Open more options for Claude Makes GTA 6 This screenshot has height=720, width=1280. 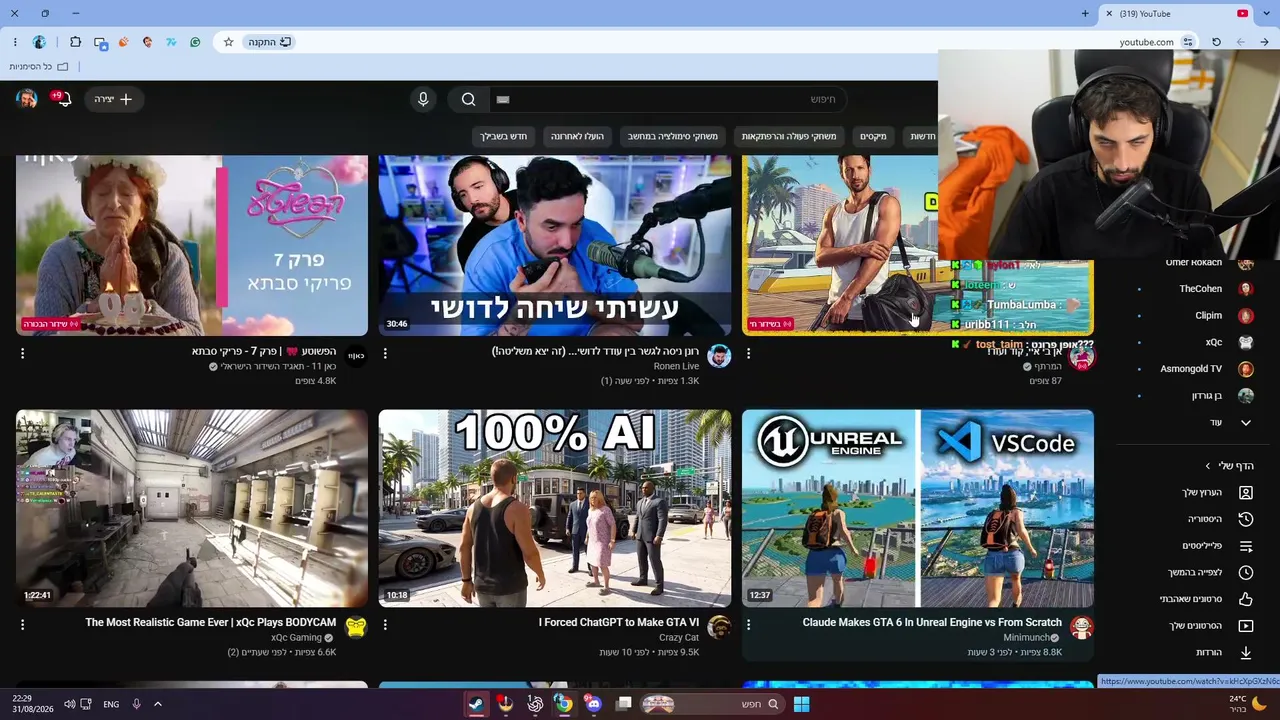click(748, 624)
